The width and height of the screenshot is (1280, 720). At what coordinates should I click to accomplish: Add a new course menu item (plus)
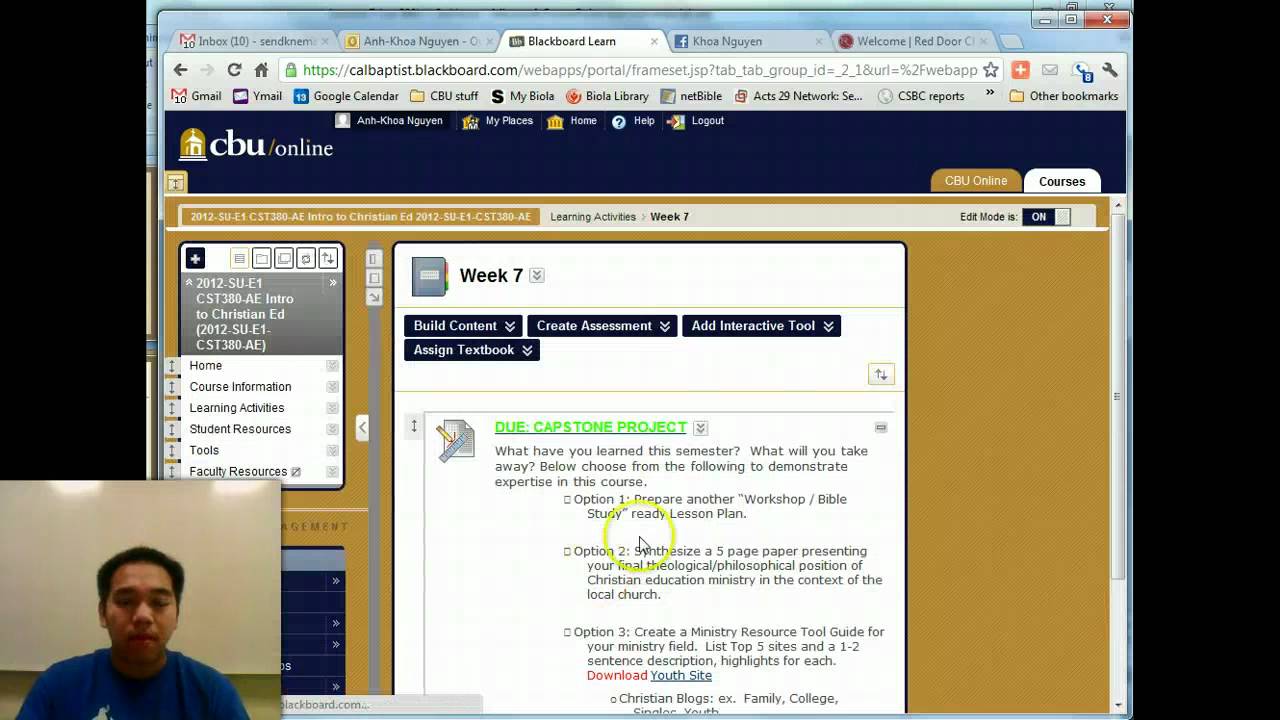[x=195, y=258]
